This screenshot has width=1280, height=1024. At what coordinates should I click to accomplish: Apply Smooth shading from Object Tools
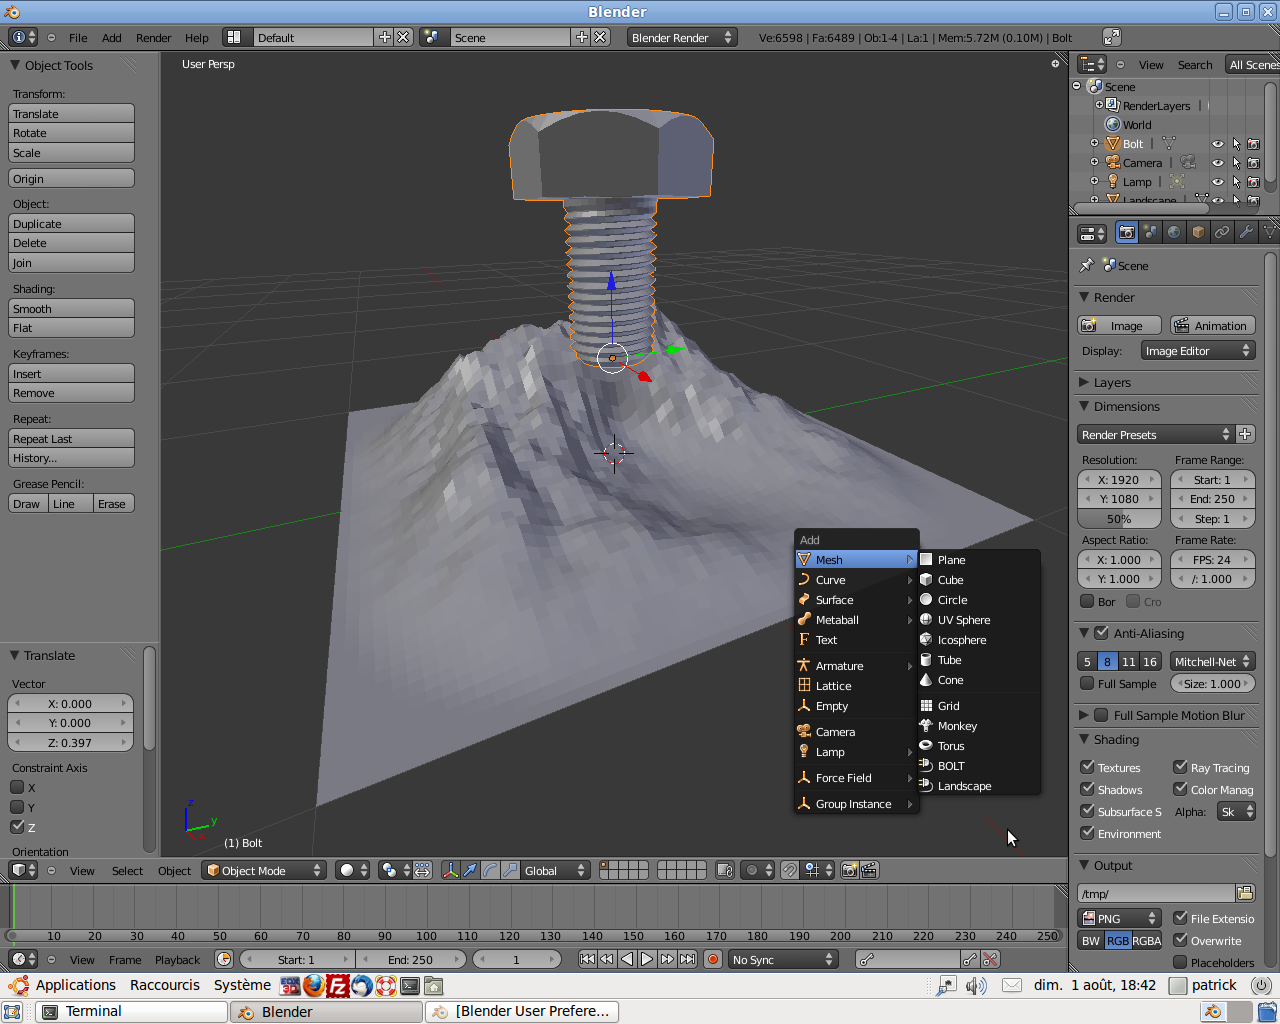tap(70, 308)
